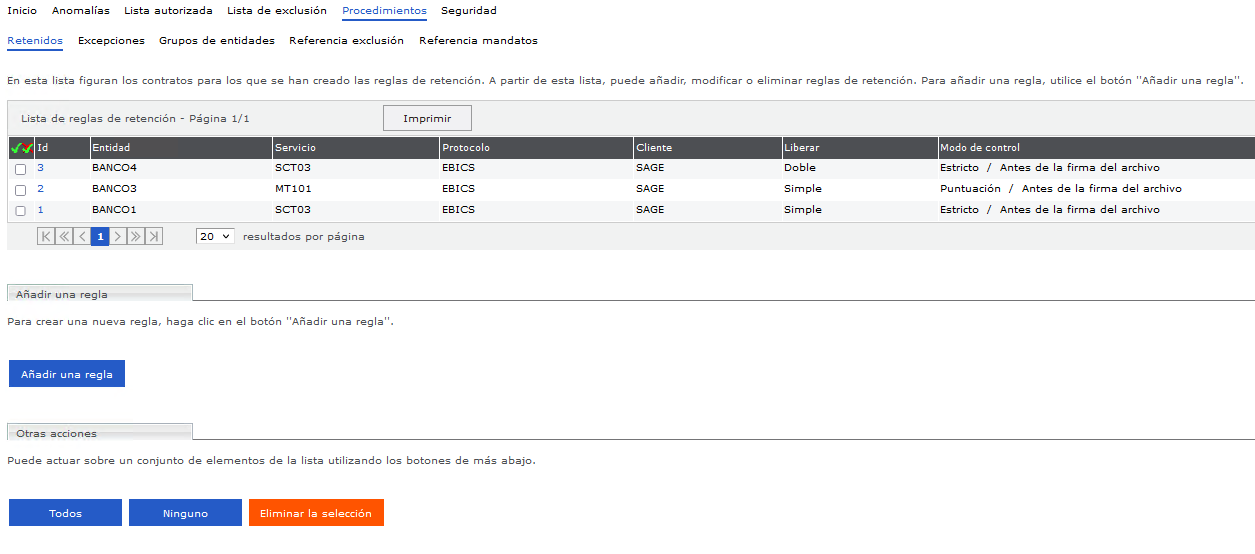Go to first page pagination icon
1255x554 pixels.
[x=46, y=237]
